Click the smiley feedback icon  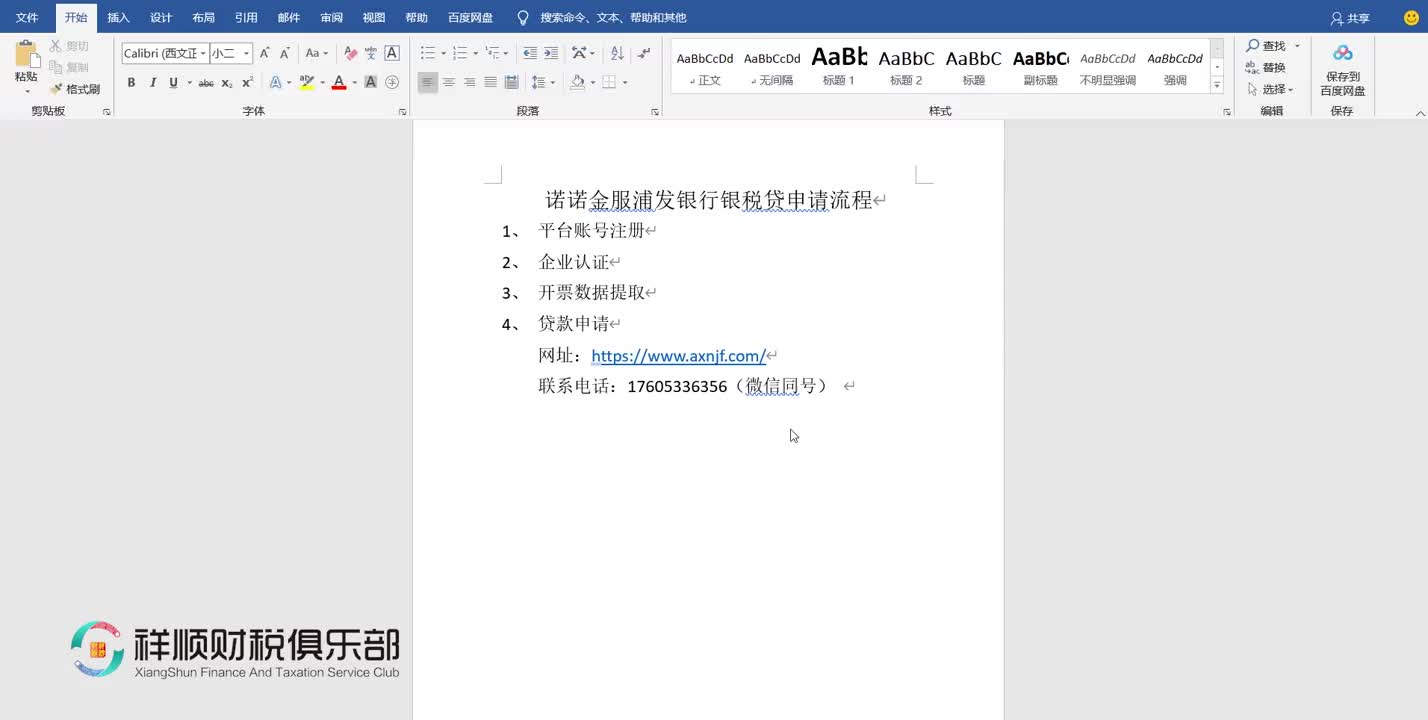[x=1411, y=18]
